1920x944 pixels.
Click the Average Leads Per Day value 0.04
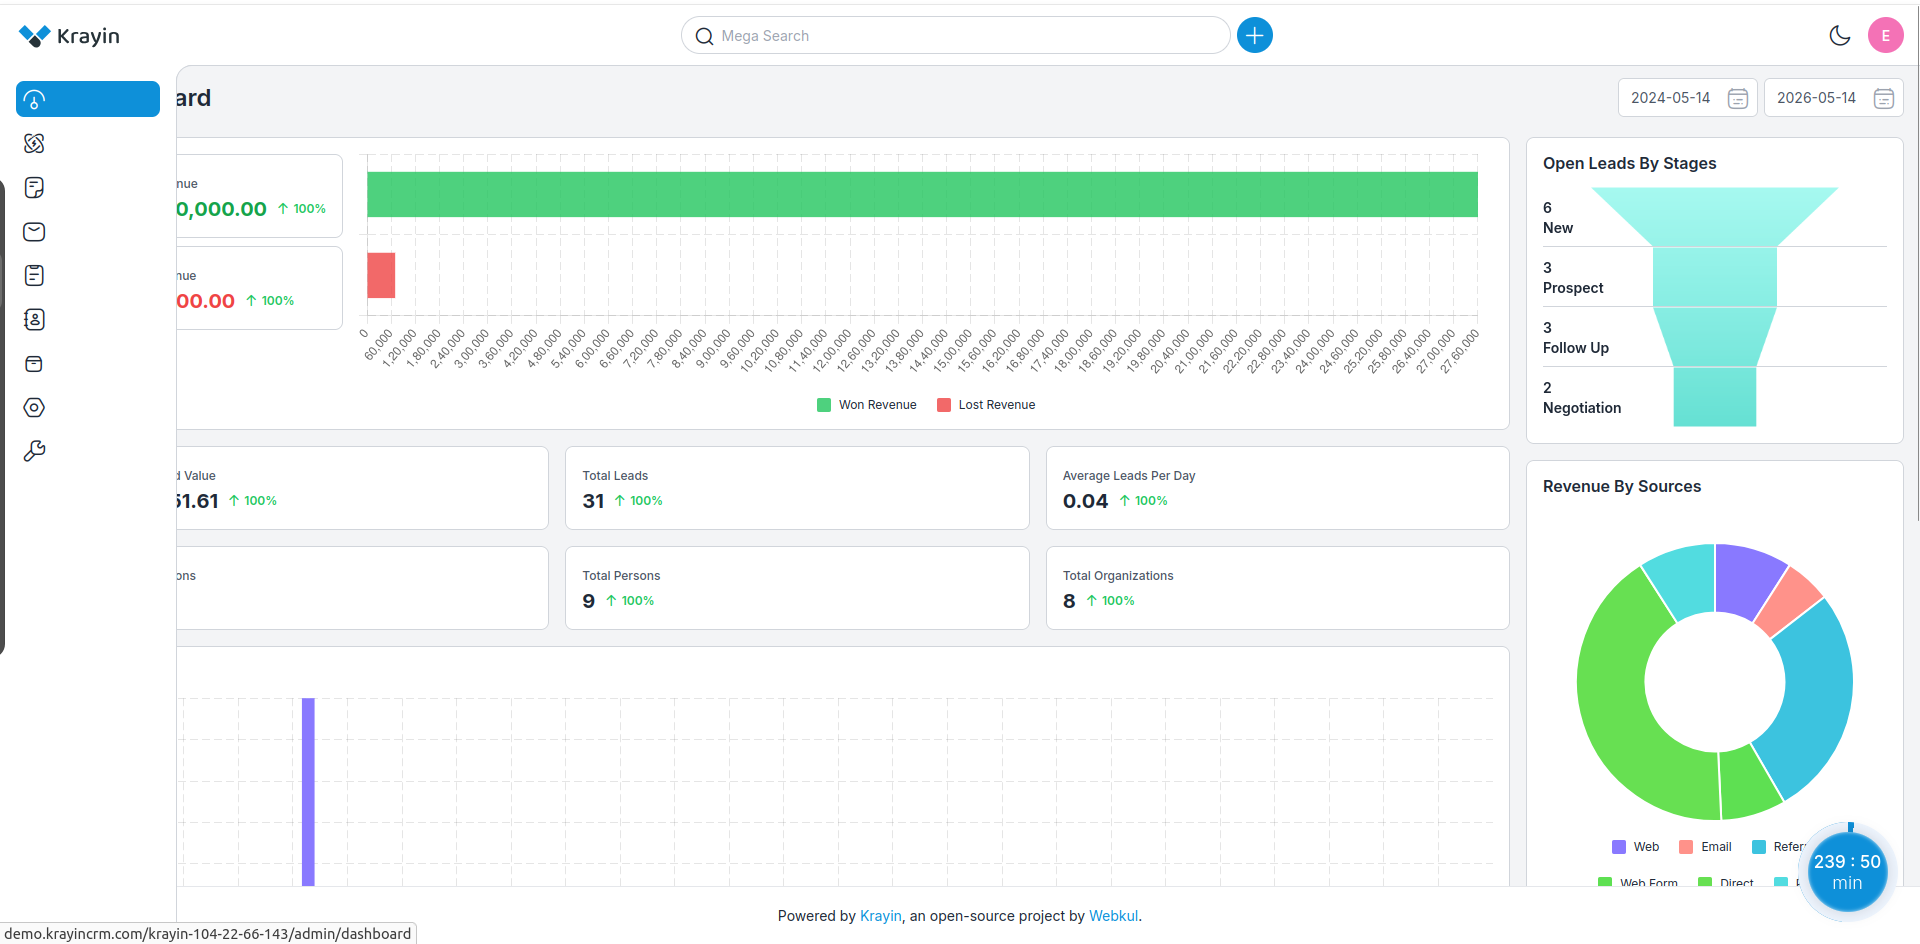(x=1085, y=501)
